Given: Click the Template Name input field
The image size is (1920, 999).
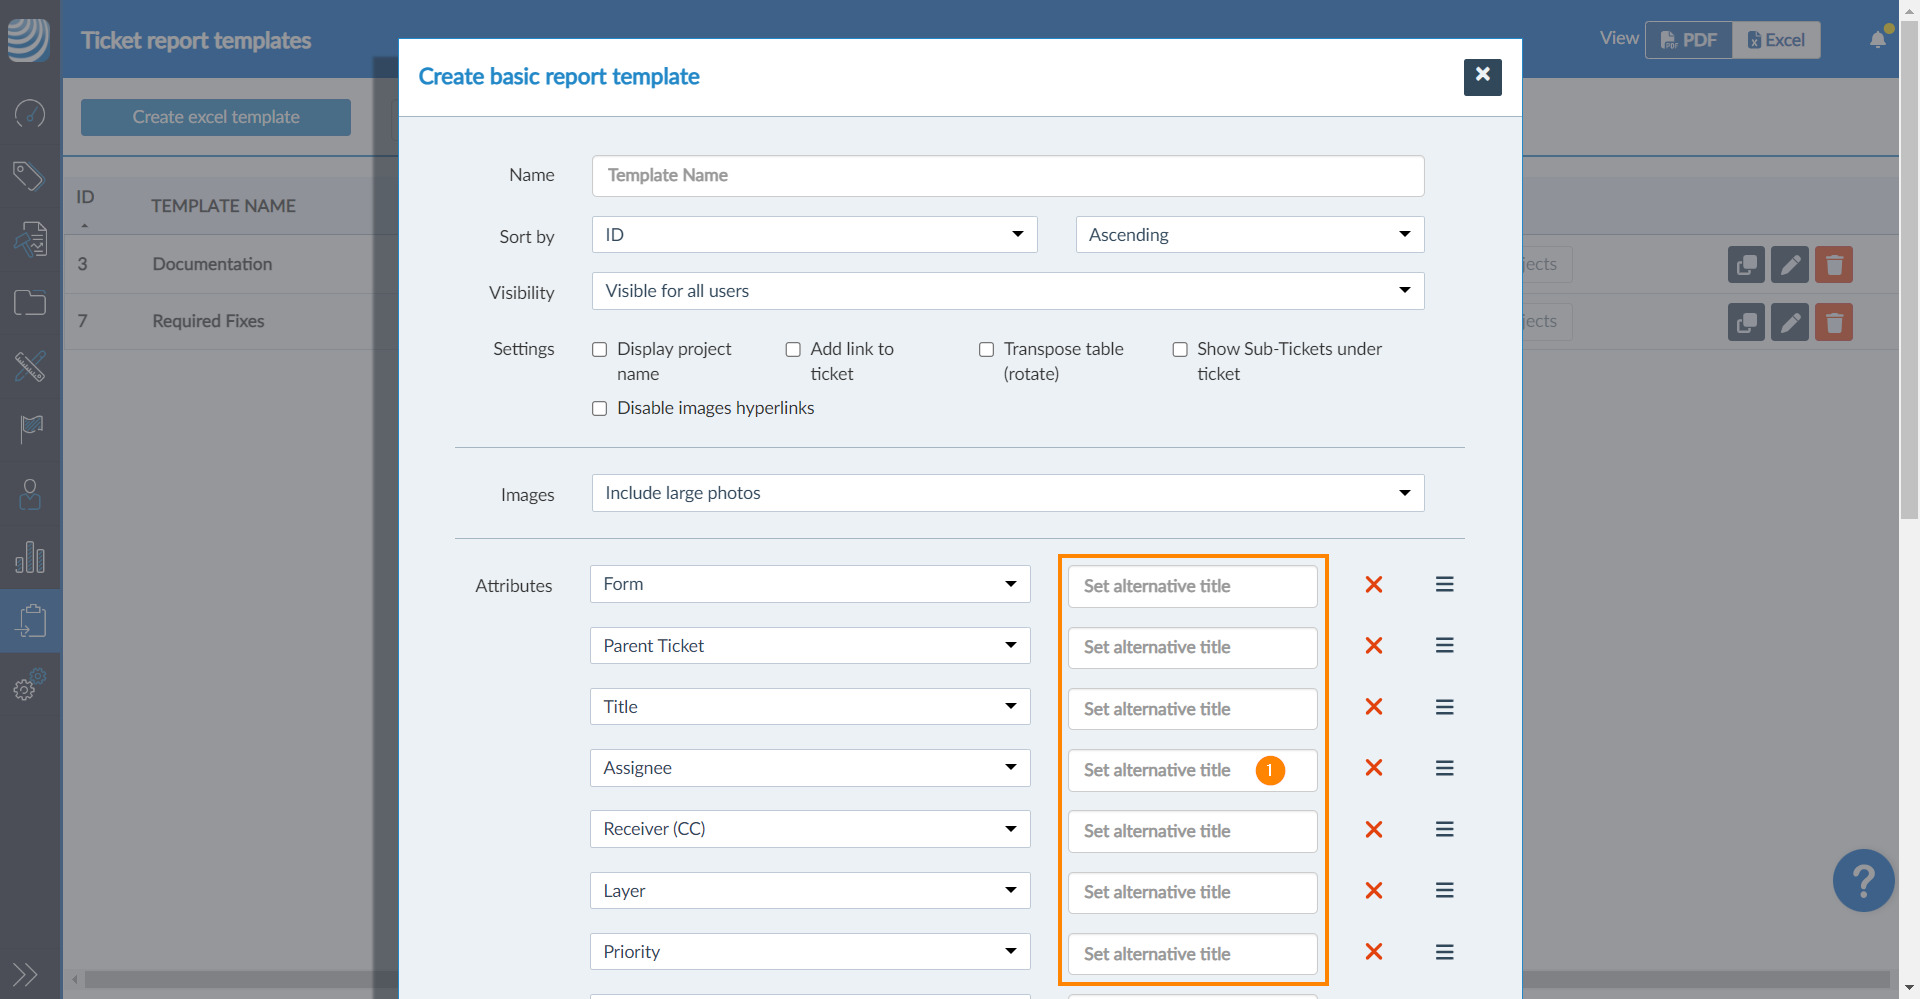Looking at the screenshot, I should 1007,176.
